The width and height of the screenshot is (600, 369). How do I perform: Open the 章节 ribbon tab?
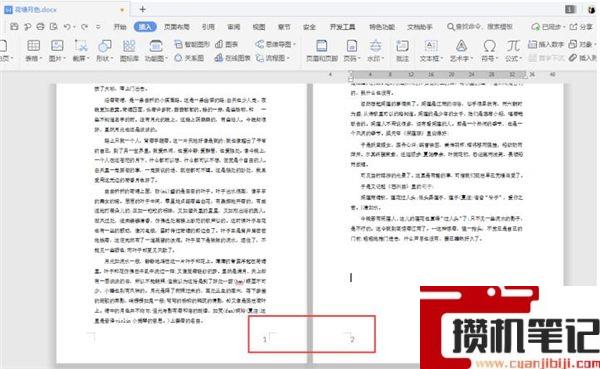click(284, 27)
